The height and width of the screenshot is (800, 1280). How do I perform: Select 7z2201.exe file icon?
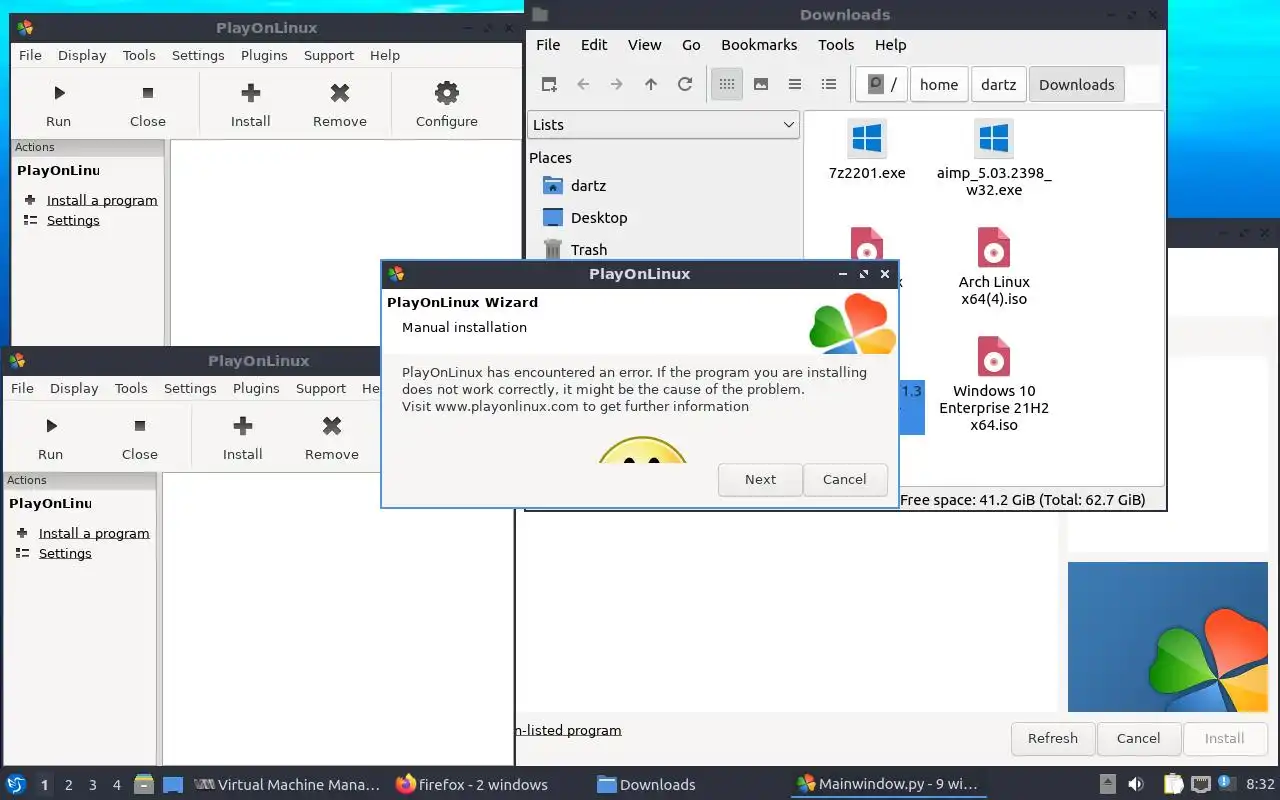tap(867, 139)
